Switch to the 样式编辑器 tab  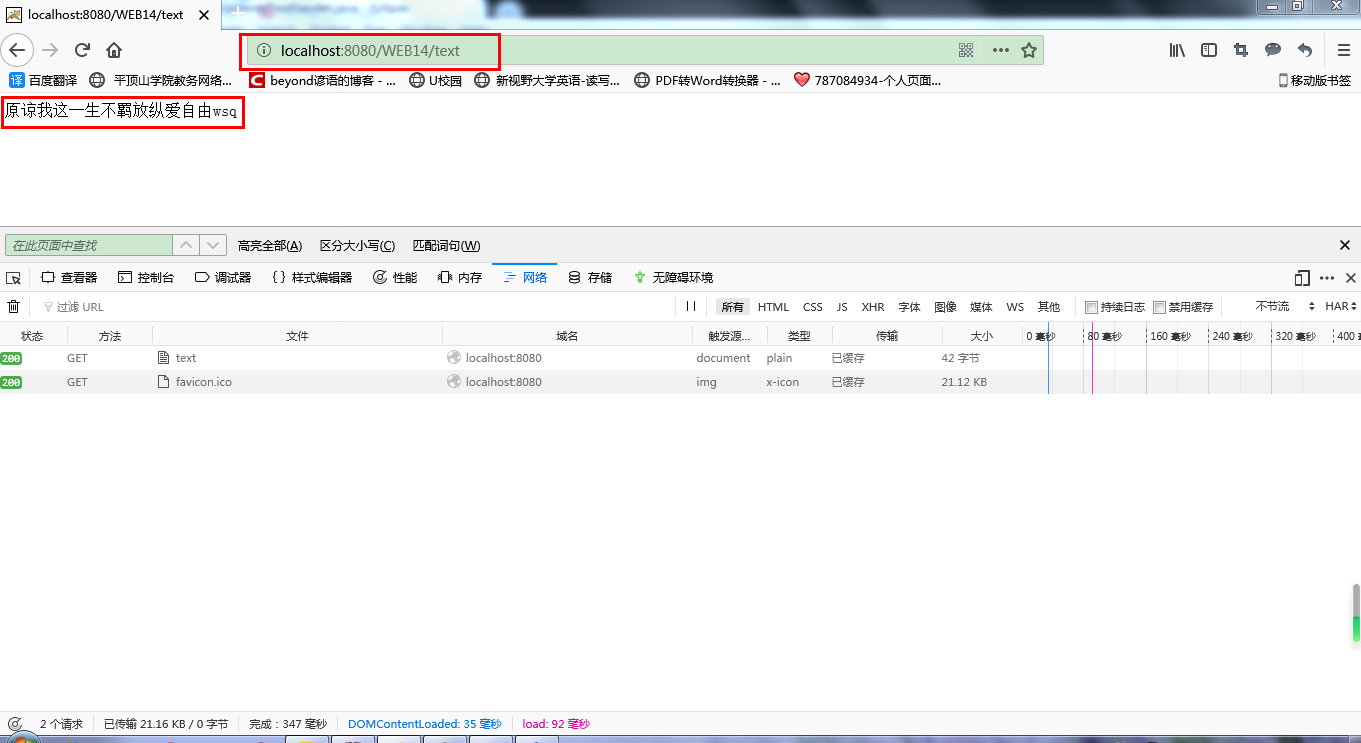pos(312,278)
